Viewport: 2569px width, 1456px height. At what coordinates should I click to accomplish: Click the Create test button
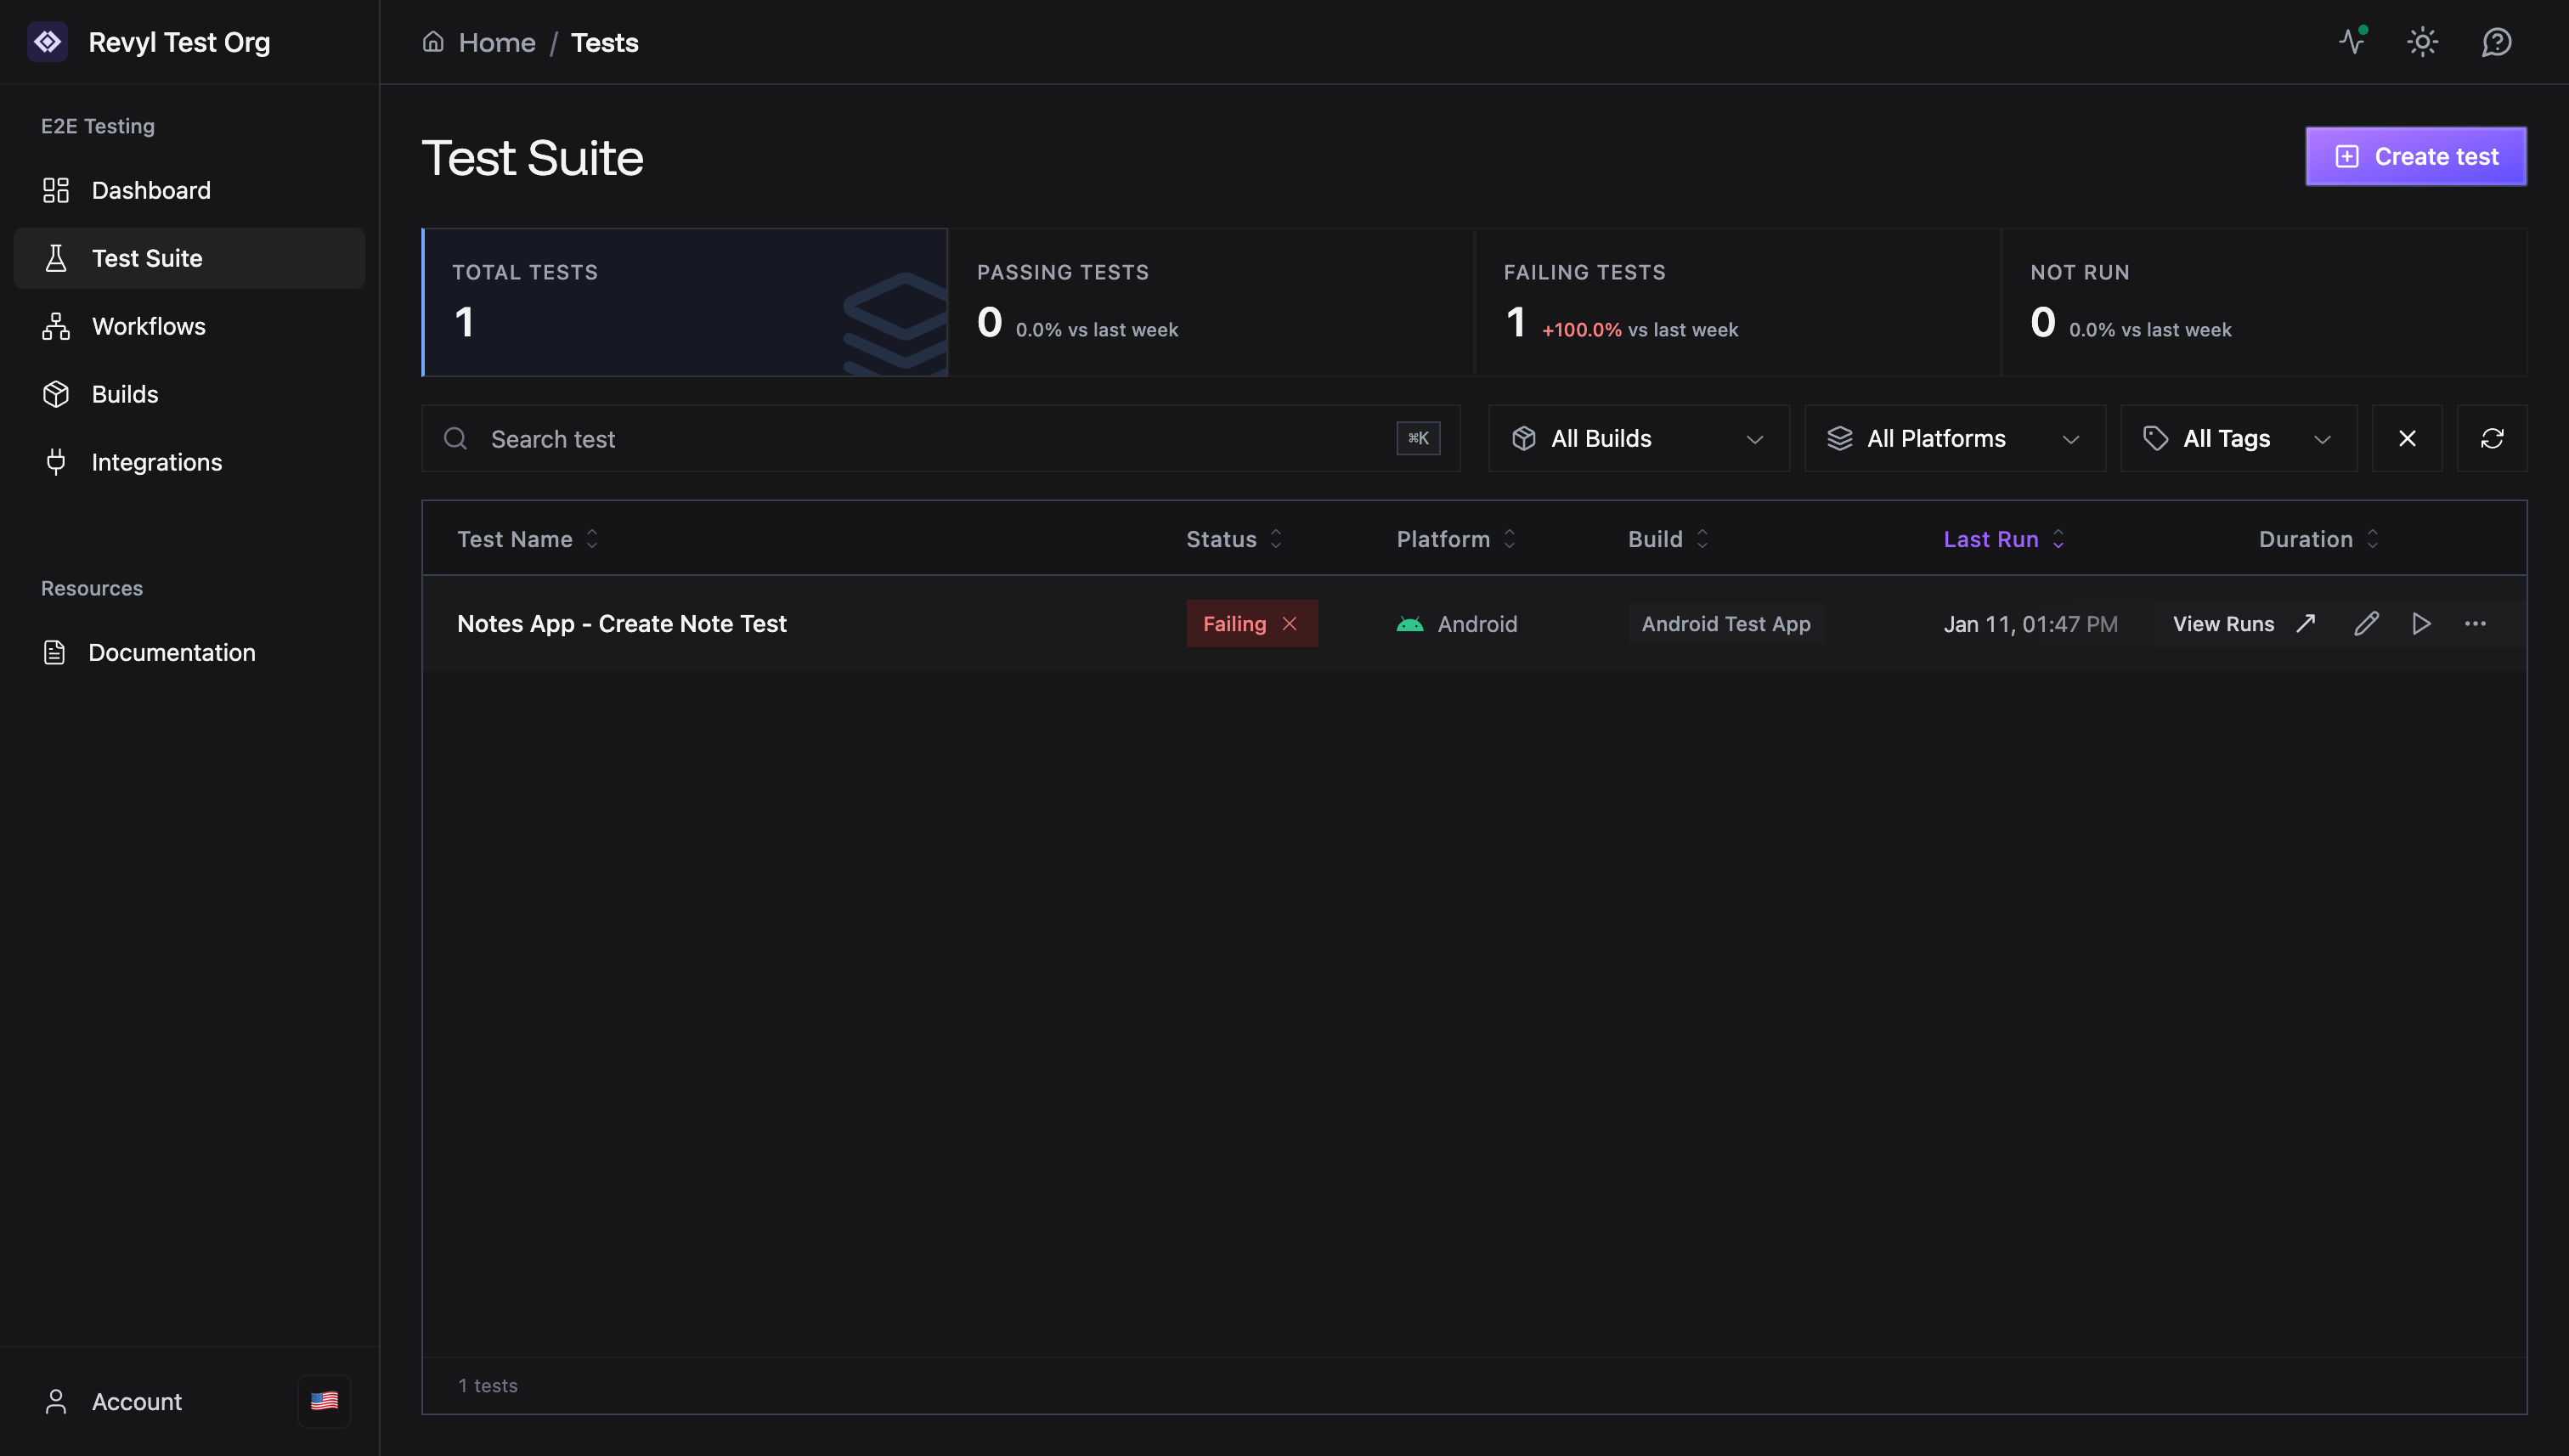click(2415, 156)
